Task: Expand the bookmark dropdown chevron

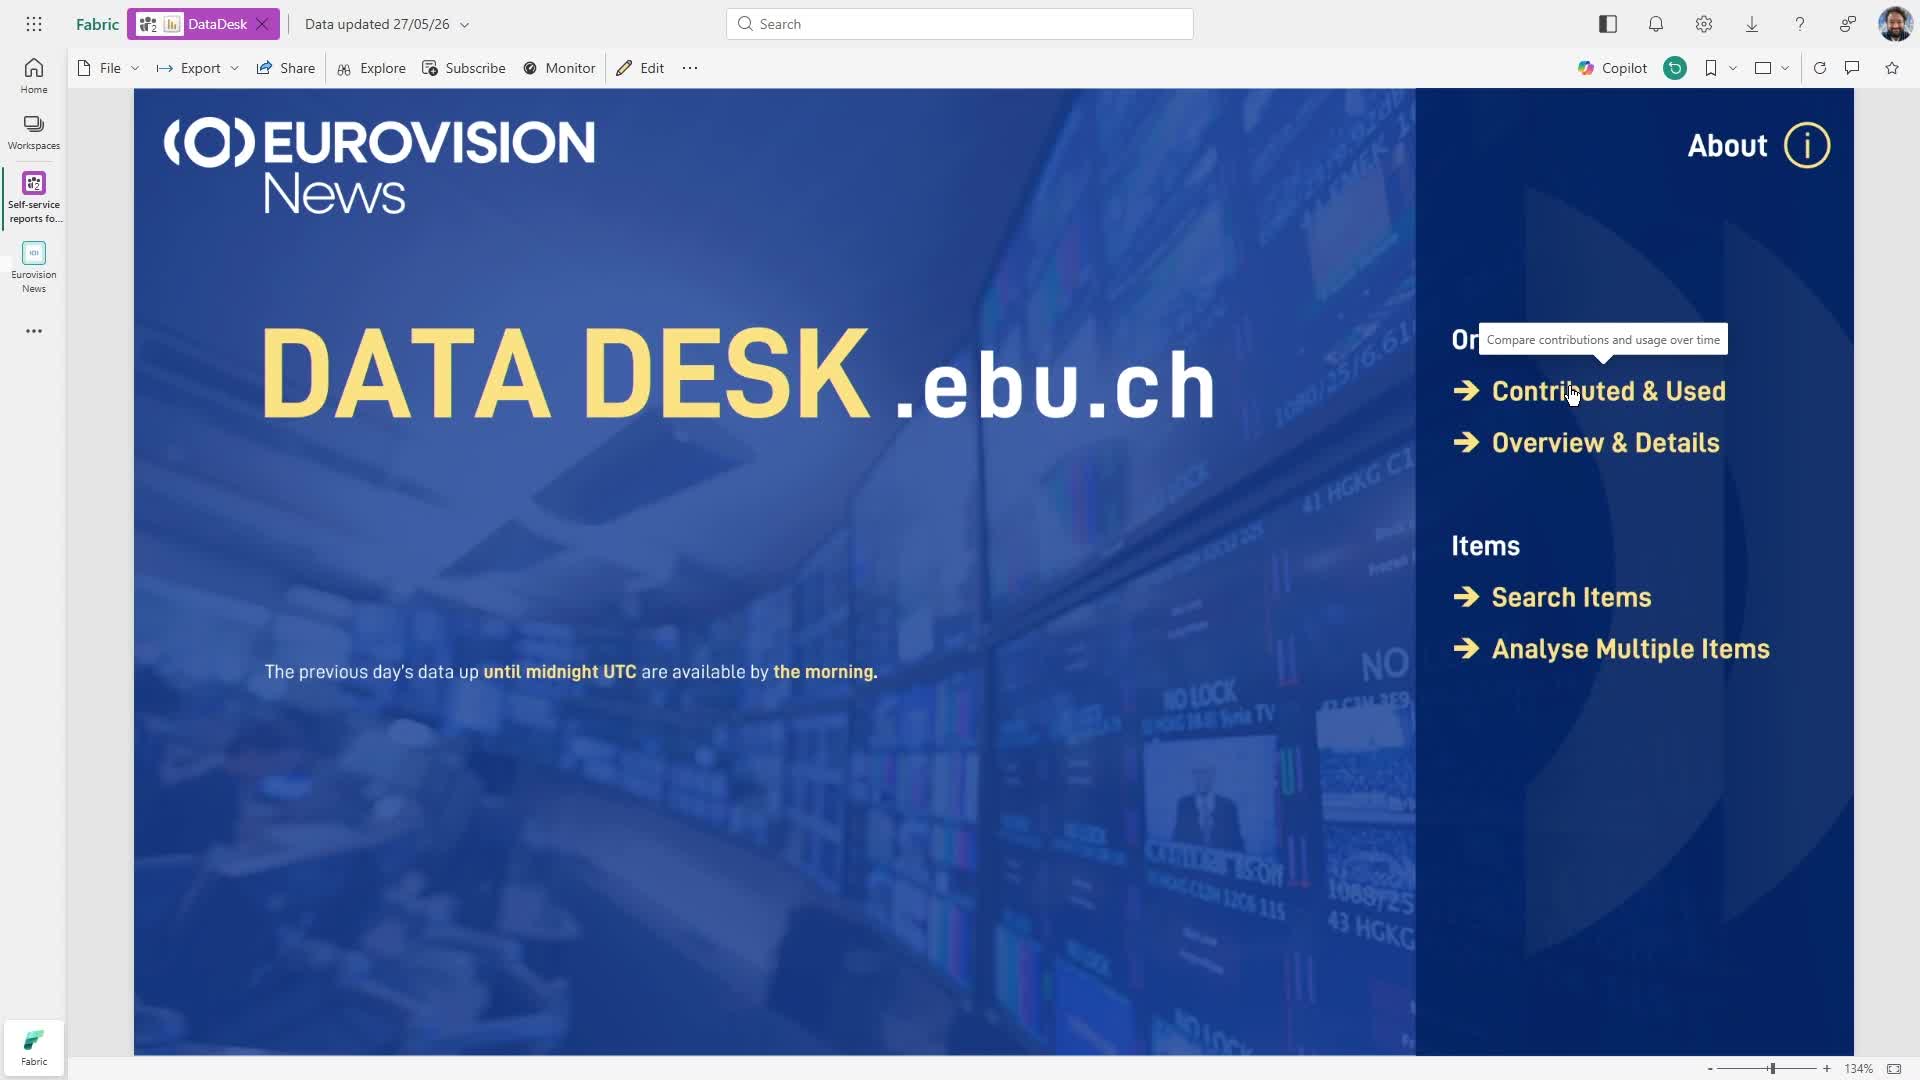Action: tap(1733, 68)
